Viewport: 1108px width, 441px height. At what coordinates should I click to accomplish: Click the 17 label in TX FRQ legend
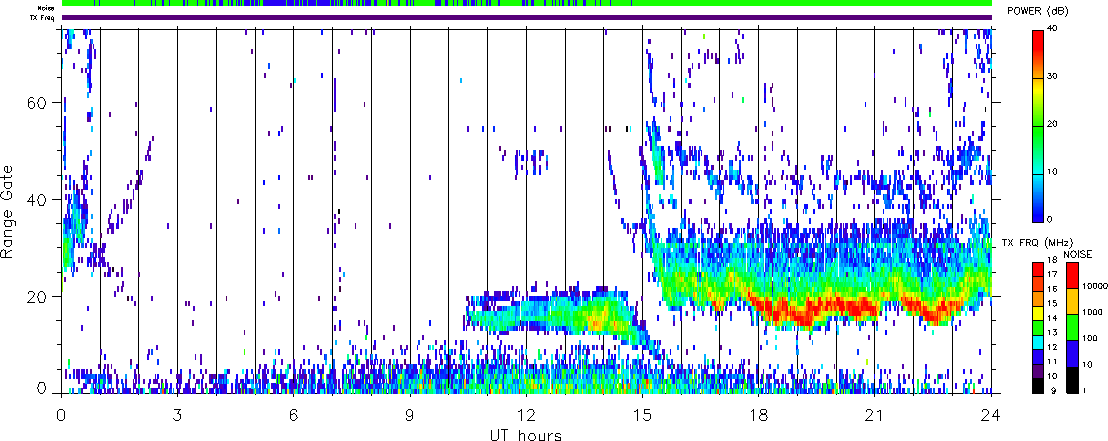click(x=1053, y=274)
